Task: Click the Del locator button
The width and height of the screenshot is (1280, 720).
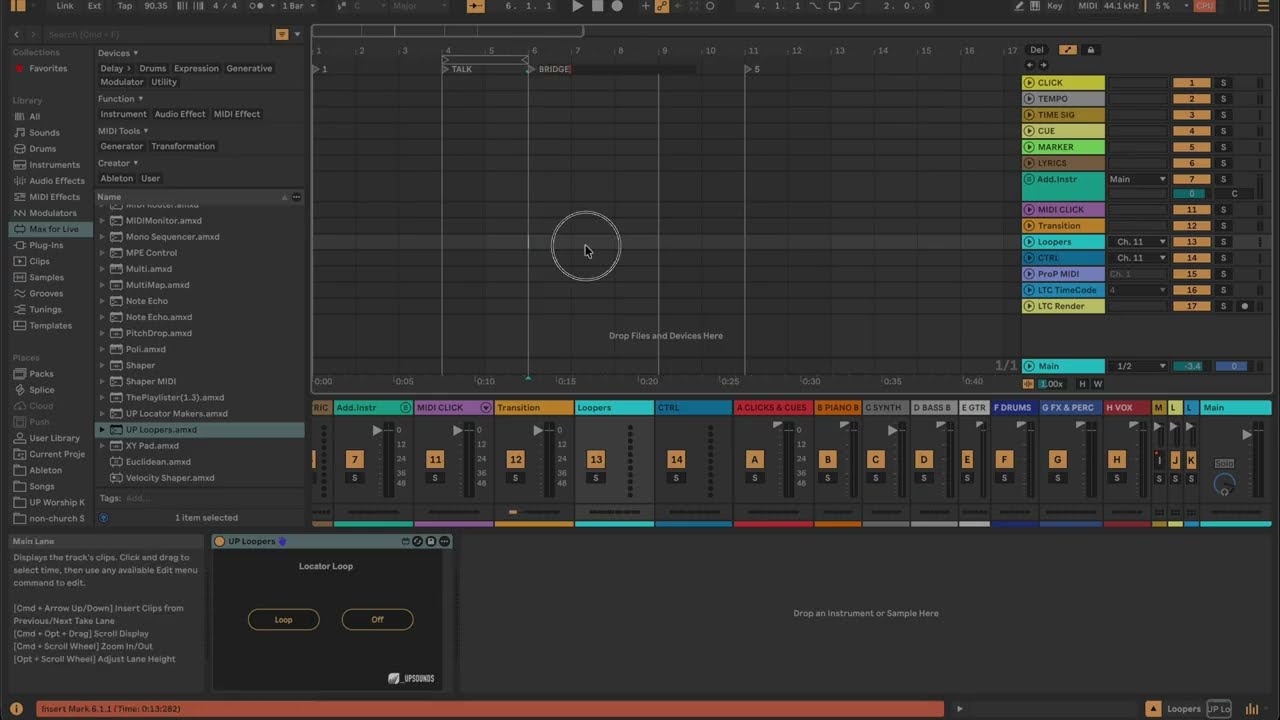Action: (1037, 50)
